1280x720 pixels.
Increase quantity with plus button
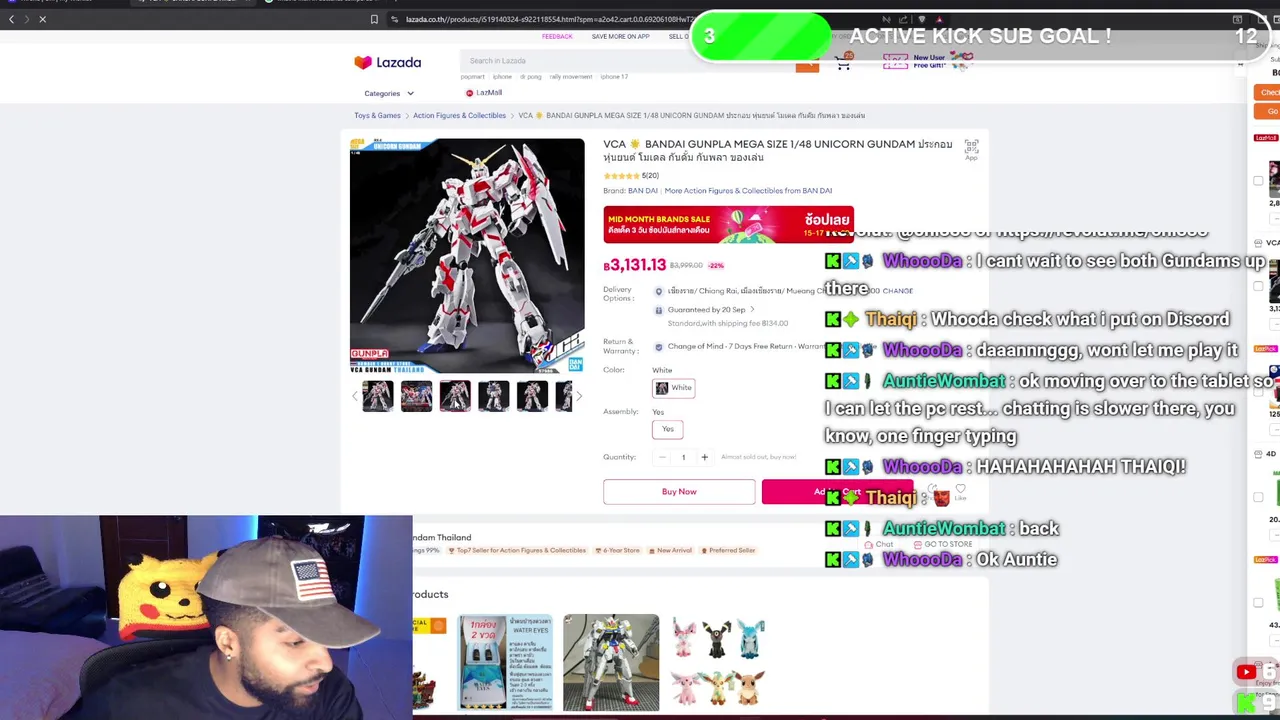coord(704,457)
